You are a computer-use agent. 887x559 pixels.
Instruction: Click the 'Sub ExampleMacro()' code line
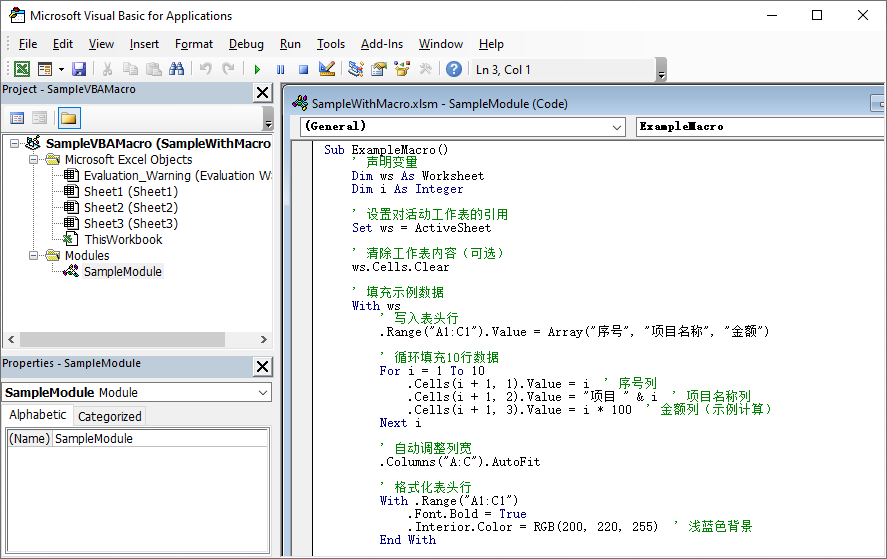point(386,150)
